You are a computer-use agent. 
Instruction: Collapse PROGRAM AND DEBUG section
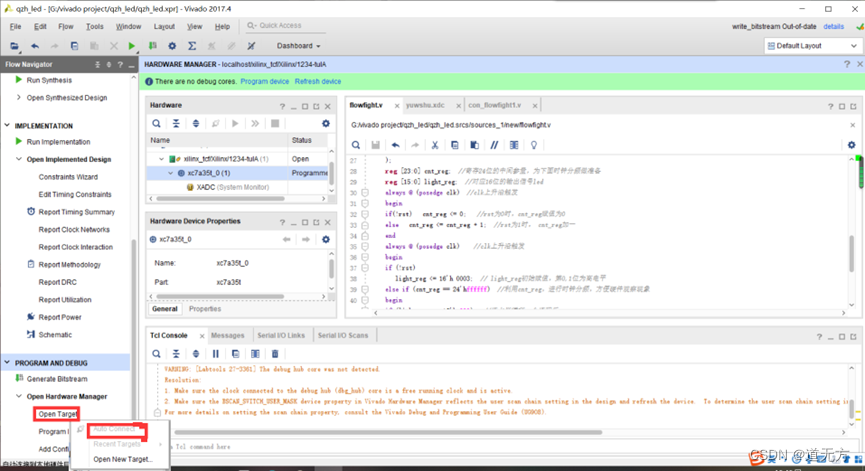tap(7, 363)
